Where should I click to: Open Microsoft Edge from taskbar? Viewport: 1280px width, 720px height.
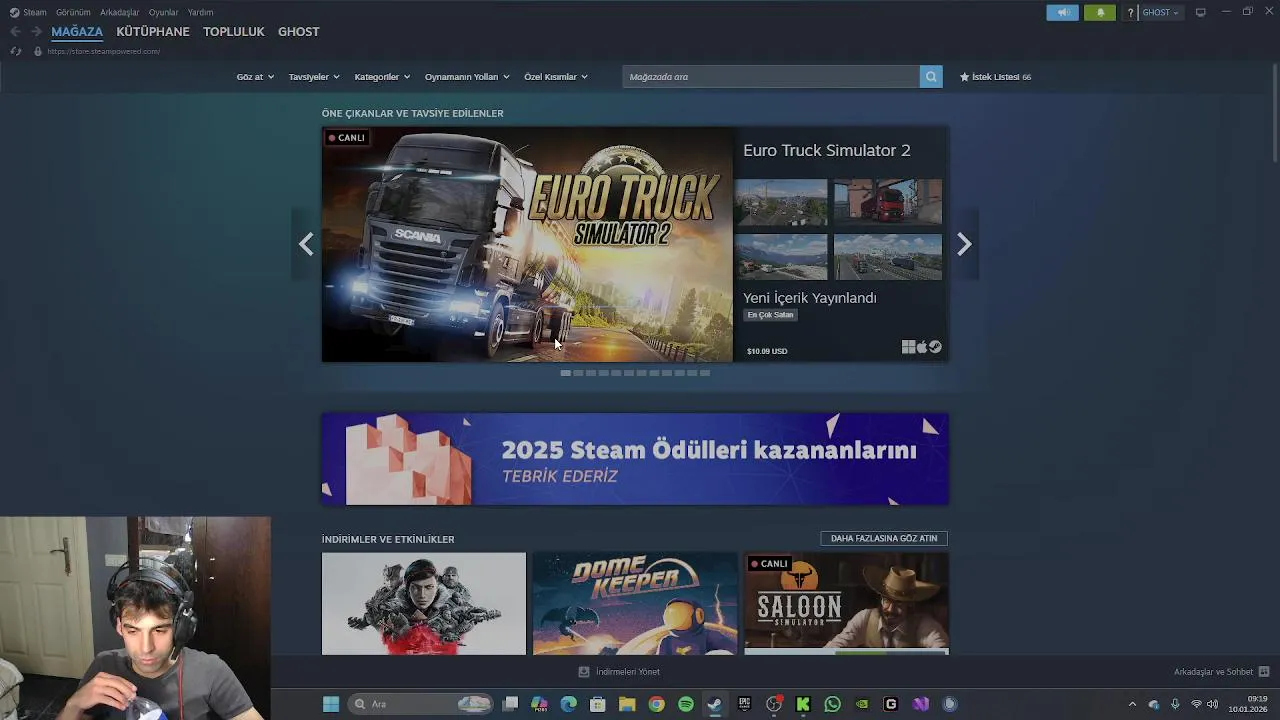point(569,704)
